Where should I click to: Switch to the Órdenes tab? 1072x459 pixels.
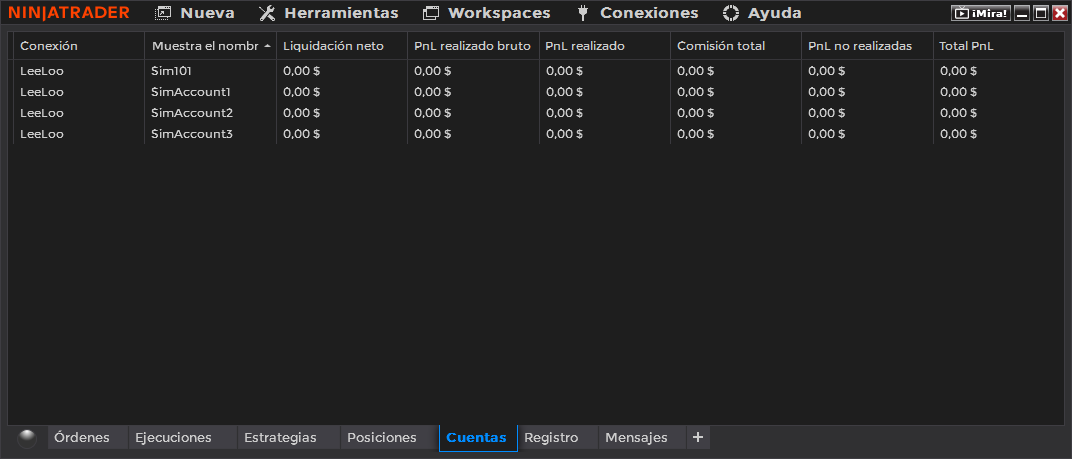click(88, 438)
